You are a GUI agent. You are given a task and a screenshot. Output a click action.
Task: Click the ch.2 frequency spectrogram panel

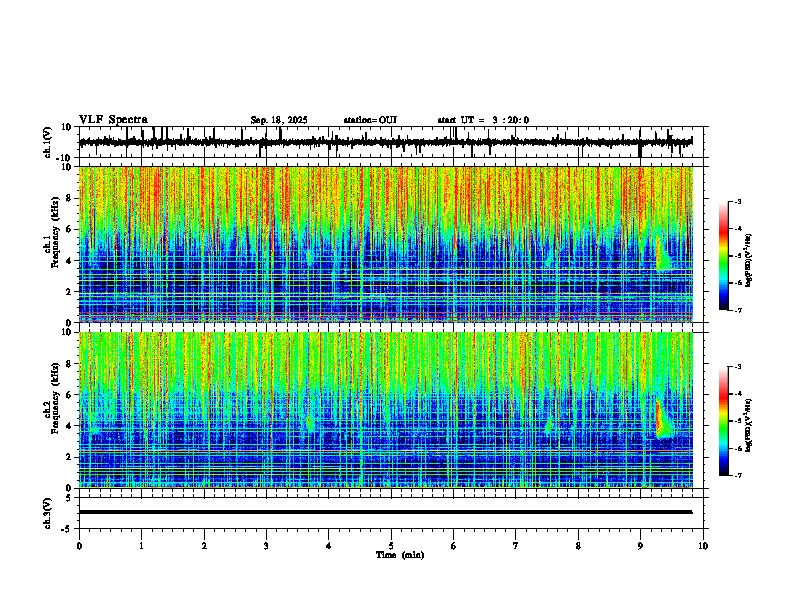point(385,410)
